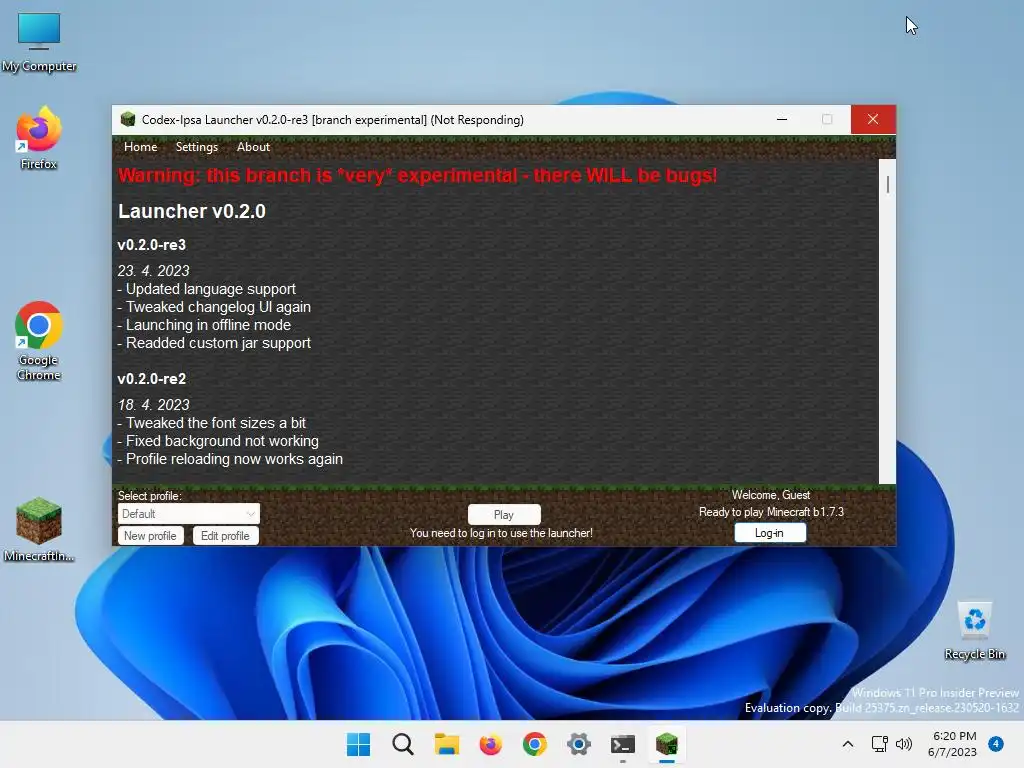Click the 'Launcher v0.2.0' heading
This screenshot has width=1024, height=768.
192,211
